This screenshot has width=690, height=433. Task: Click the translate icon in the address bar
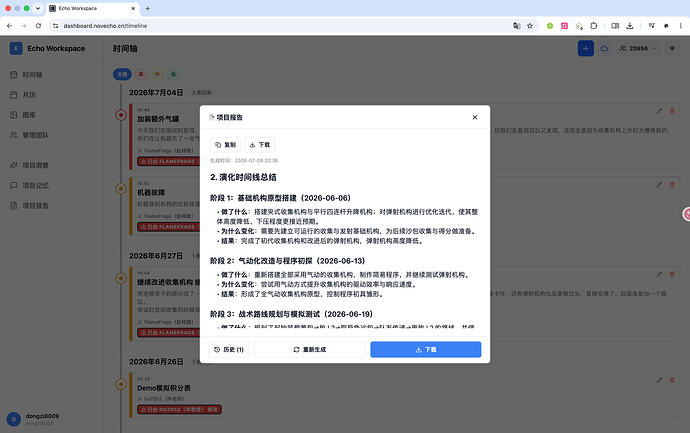(x=517, y=26)
